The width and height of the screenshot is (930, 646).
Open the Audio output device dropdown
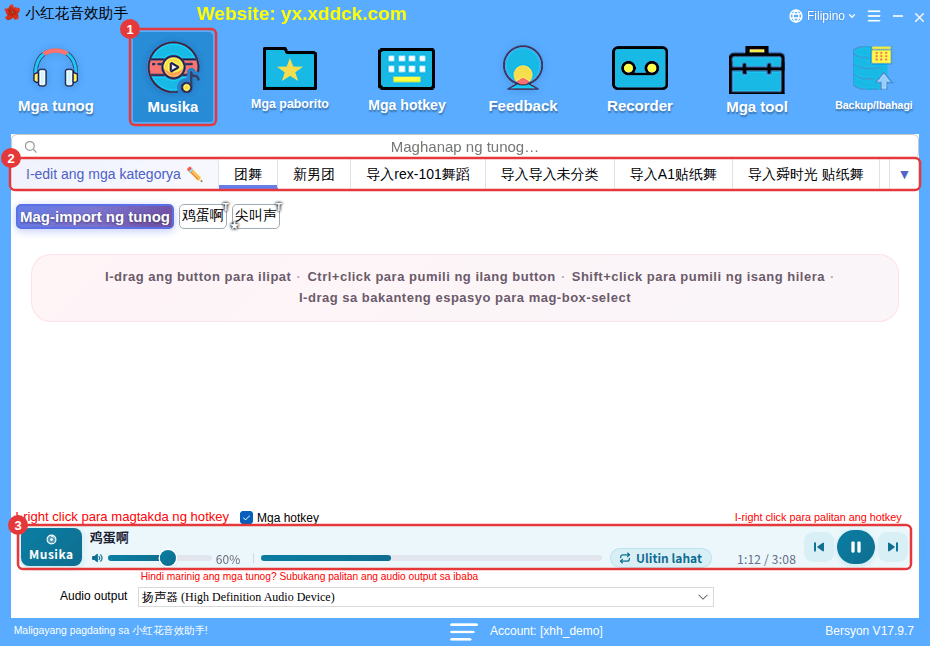coord(425,597)
